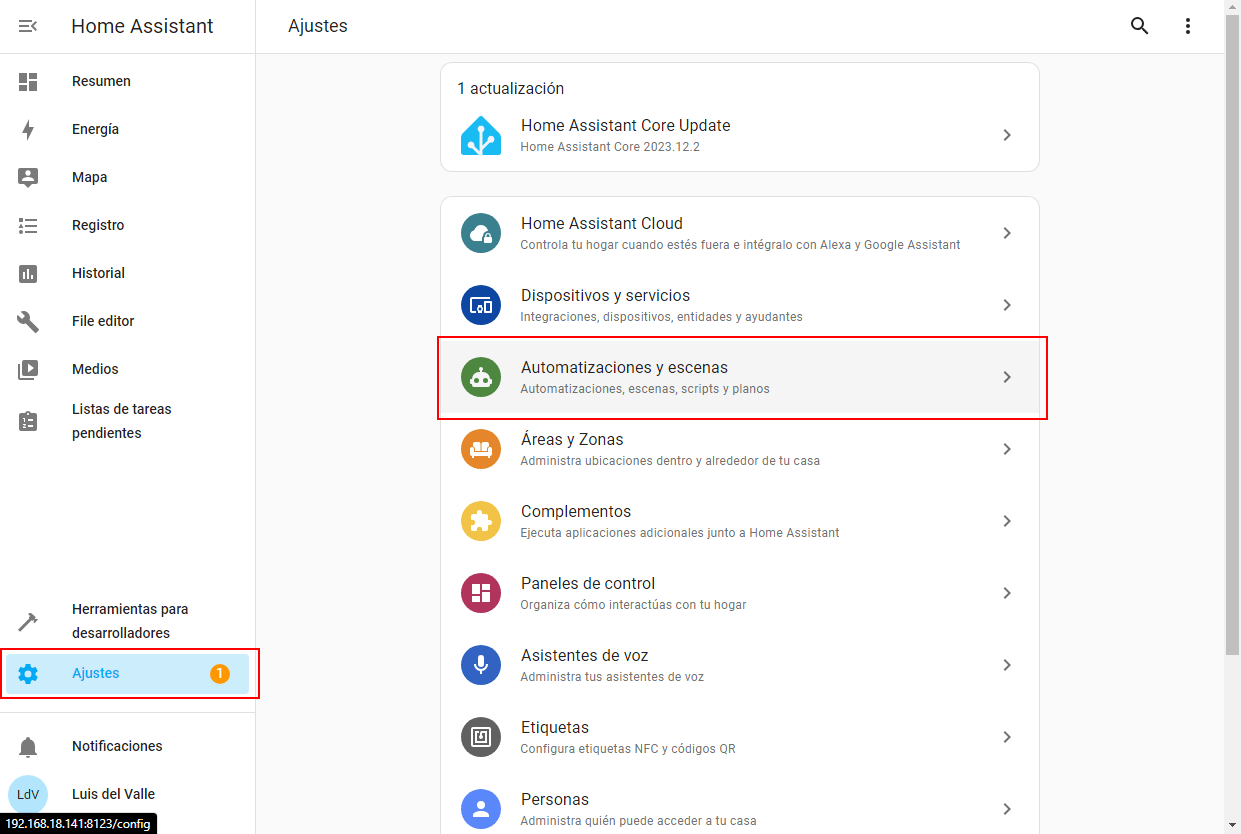Click the Herramientas para desarrolladores hammer icon
The height and width of the screenshot is (834, 1241).
tap(28, 621)
